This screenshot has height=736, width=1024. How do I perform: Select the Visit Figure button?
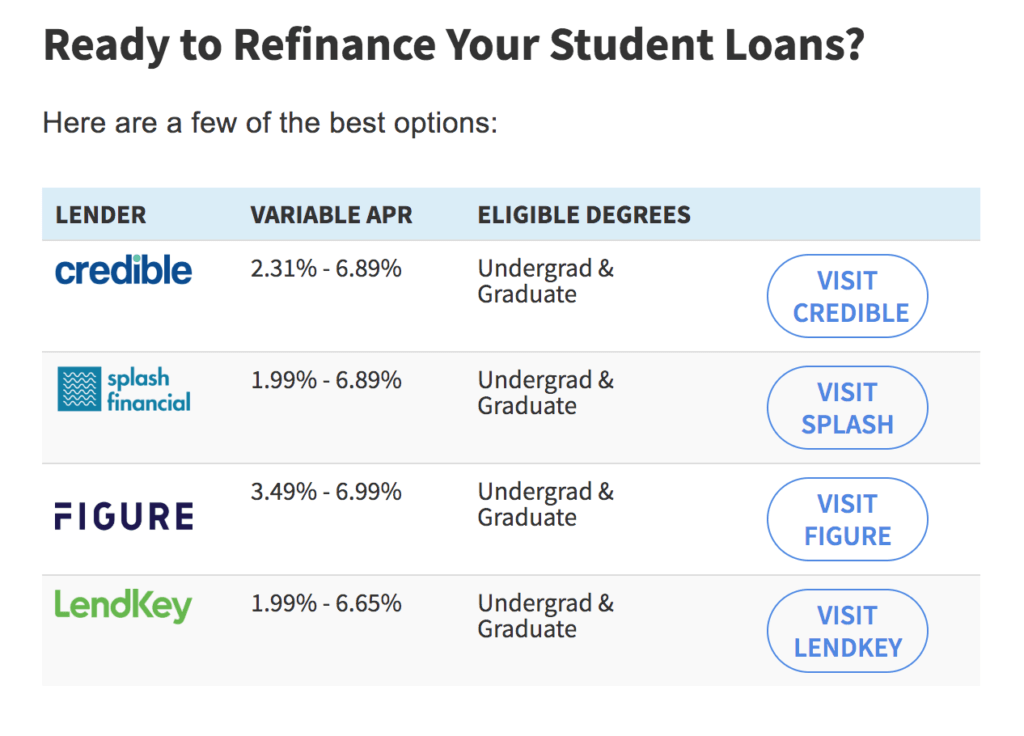(x=847, y=520)
